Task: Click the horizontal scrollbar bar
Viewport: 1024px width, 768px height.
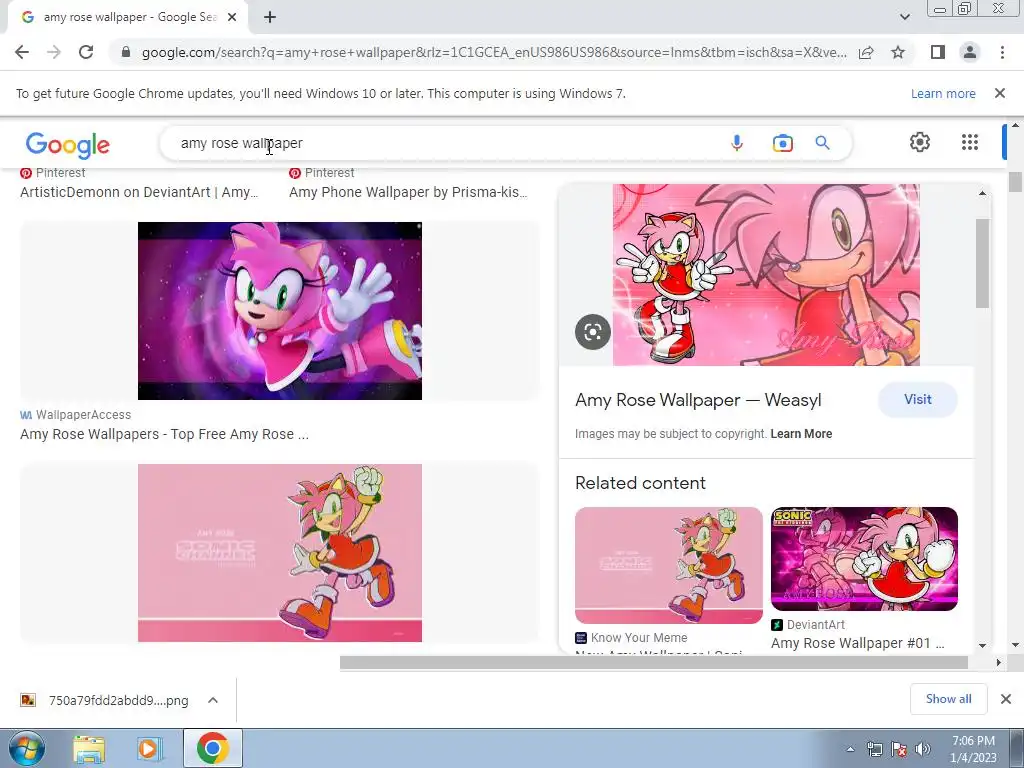Action: click(653, 662)
